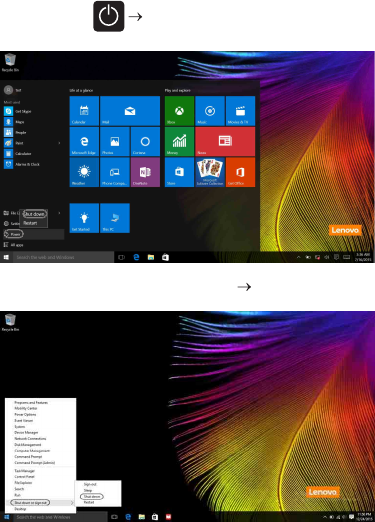Viewport: 375px width, 522px height.
Task: Select Device Manager from the context menu
Action: pyautogui.click(x=26, y=432)
